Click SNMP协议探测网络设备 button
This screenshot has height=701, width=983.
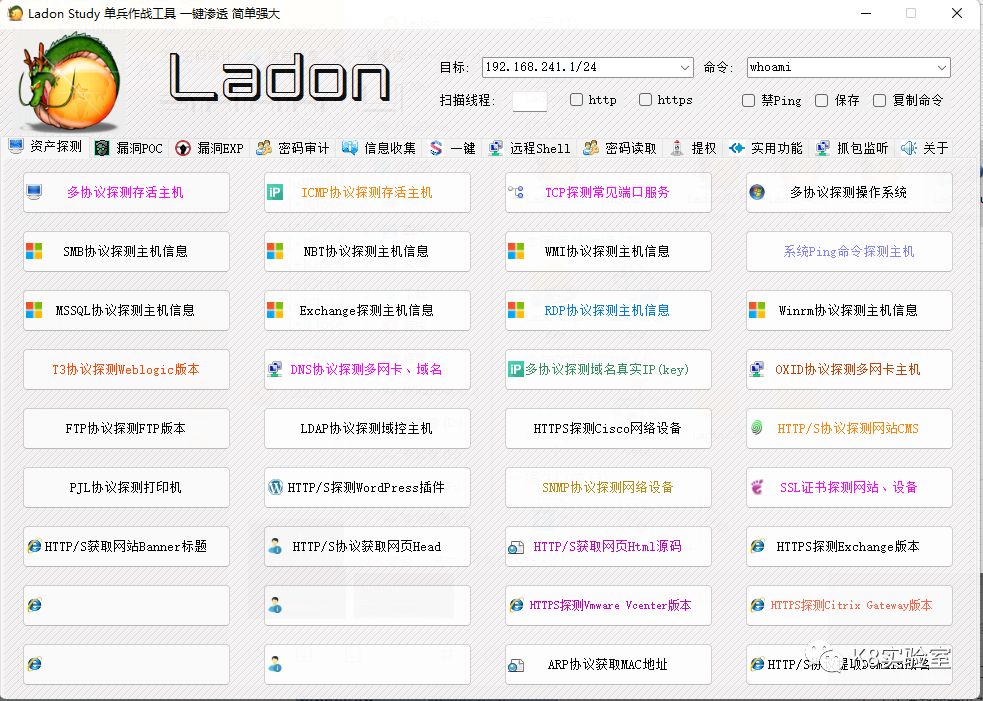[x=608, y=487]
